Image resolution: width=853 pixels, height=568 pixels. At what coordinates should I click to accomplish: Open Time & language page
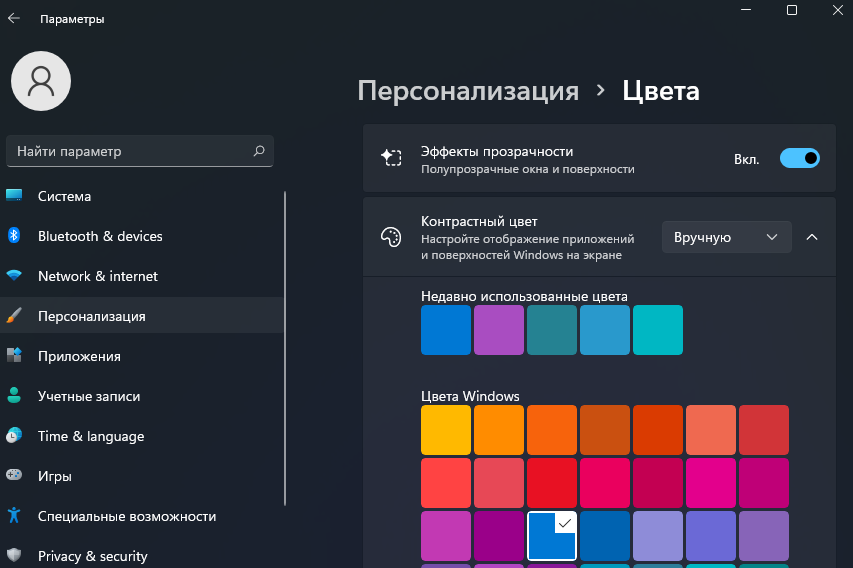pyautogui.click(x=142, y=436)
